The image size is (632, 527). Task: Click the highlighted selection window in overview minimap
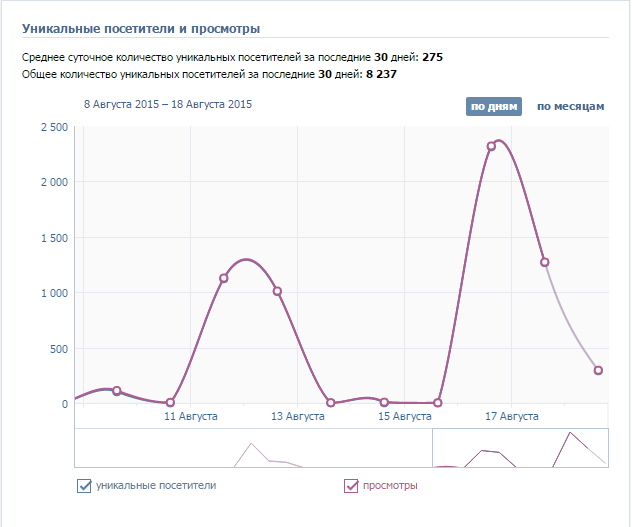pyautogui.click(x=519, y=448)
